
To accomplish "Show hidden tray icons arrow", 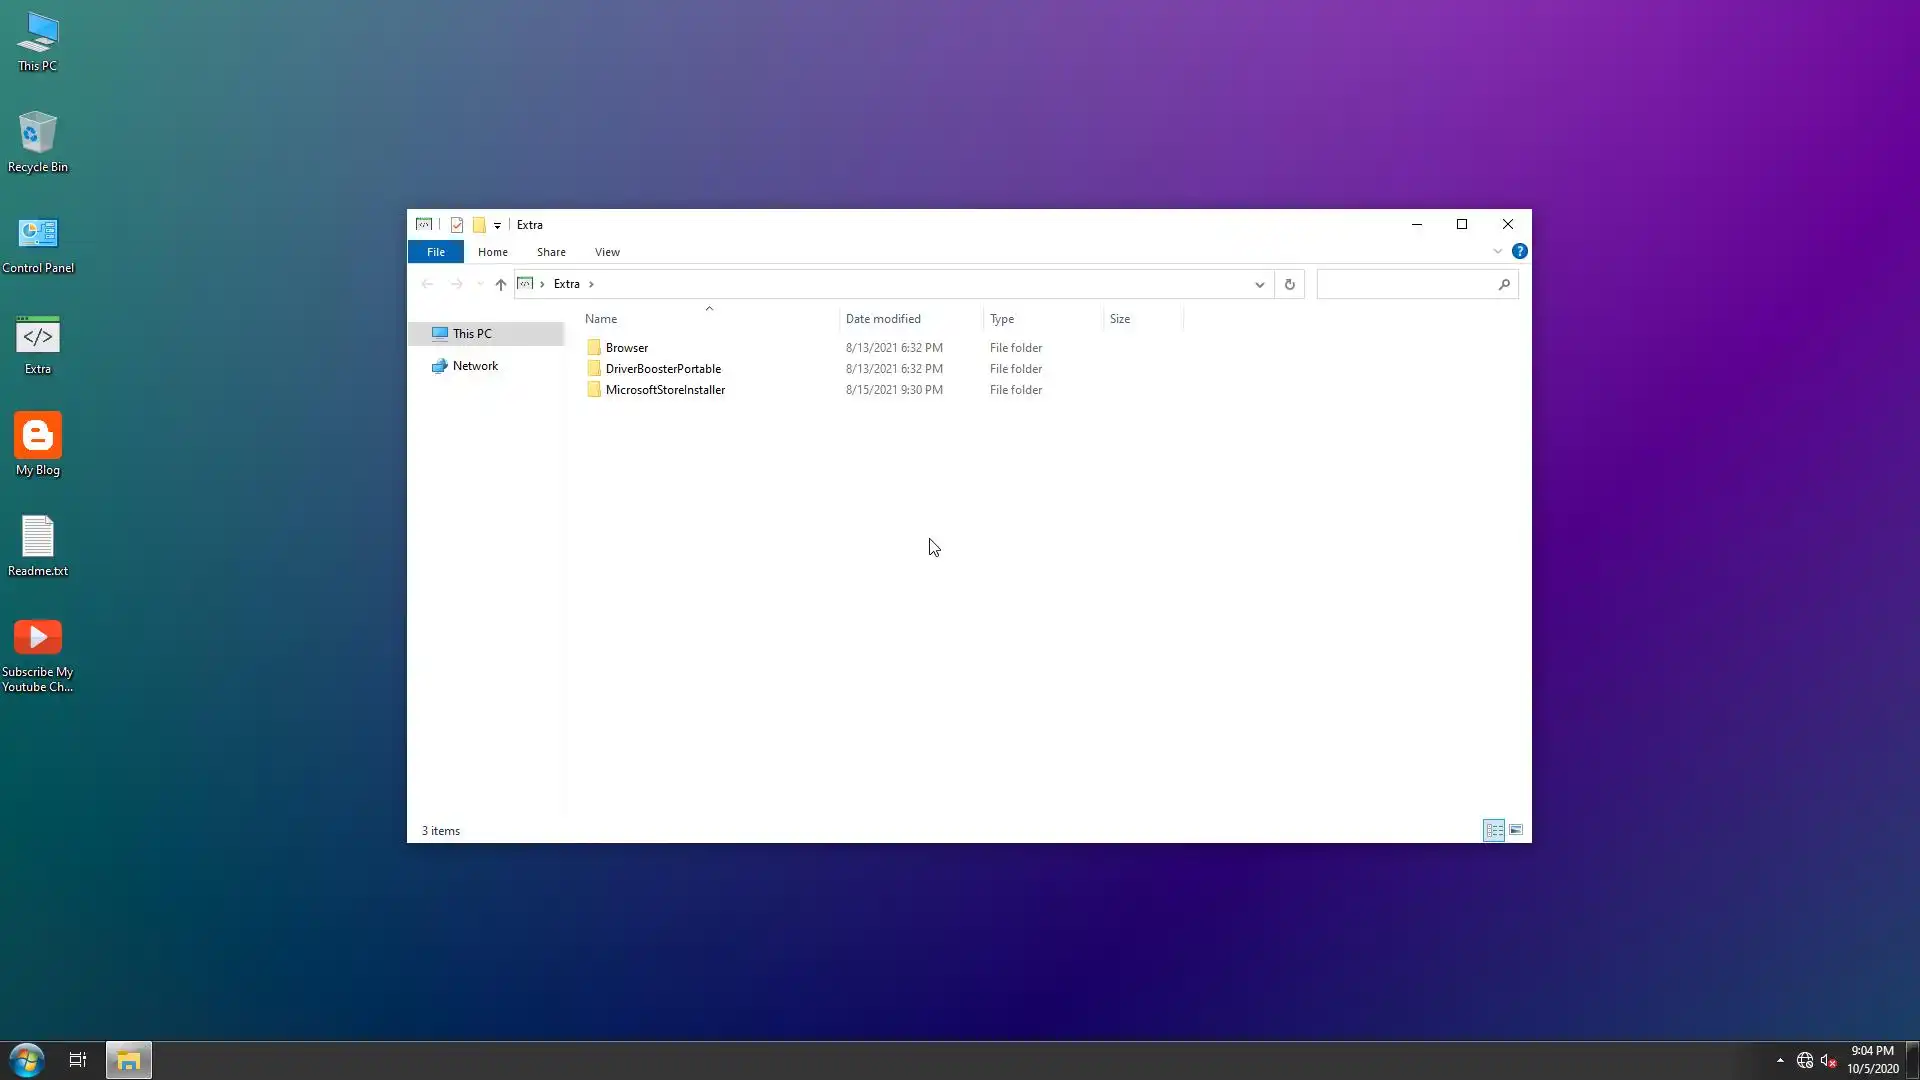I will (1780, 1060).
